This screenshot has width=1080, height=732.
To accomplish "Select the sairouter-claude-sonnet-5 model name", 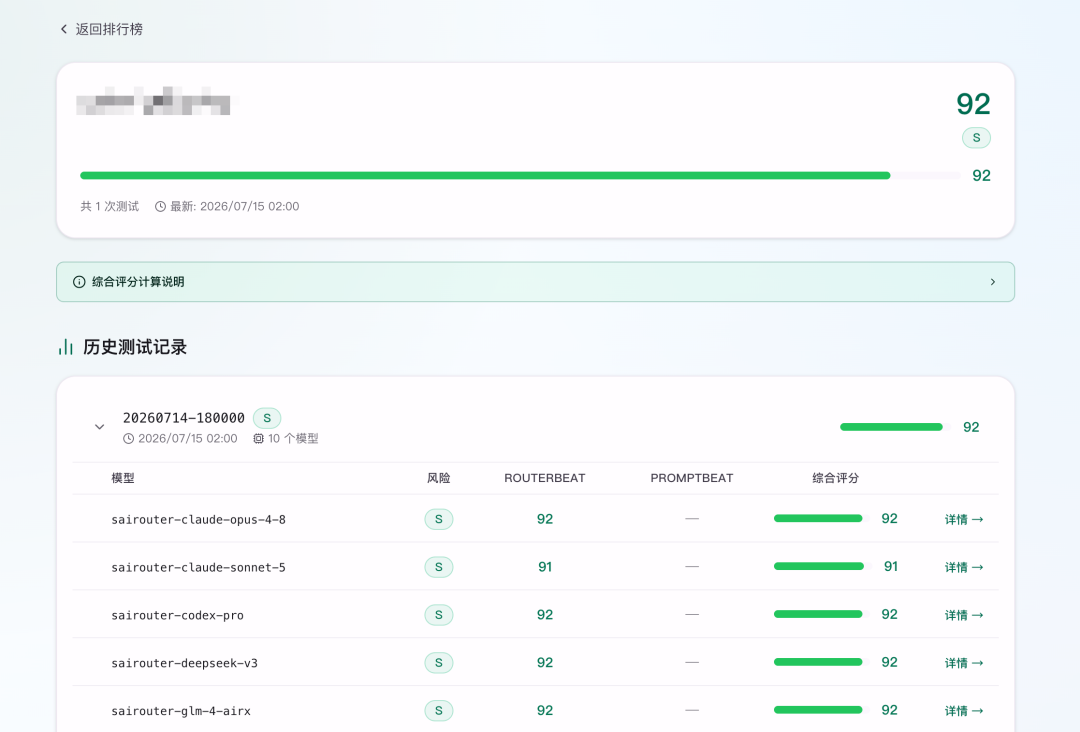I will coord(198,567).
